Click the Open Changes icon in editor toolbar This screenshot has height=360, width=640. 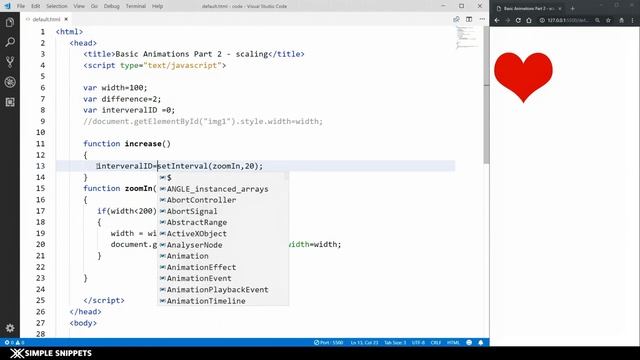point(456,19)
